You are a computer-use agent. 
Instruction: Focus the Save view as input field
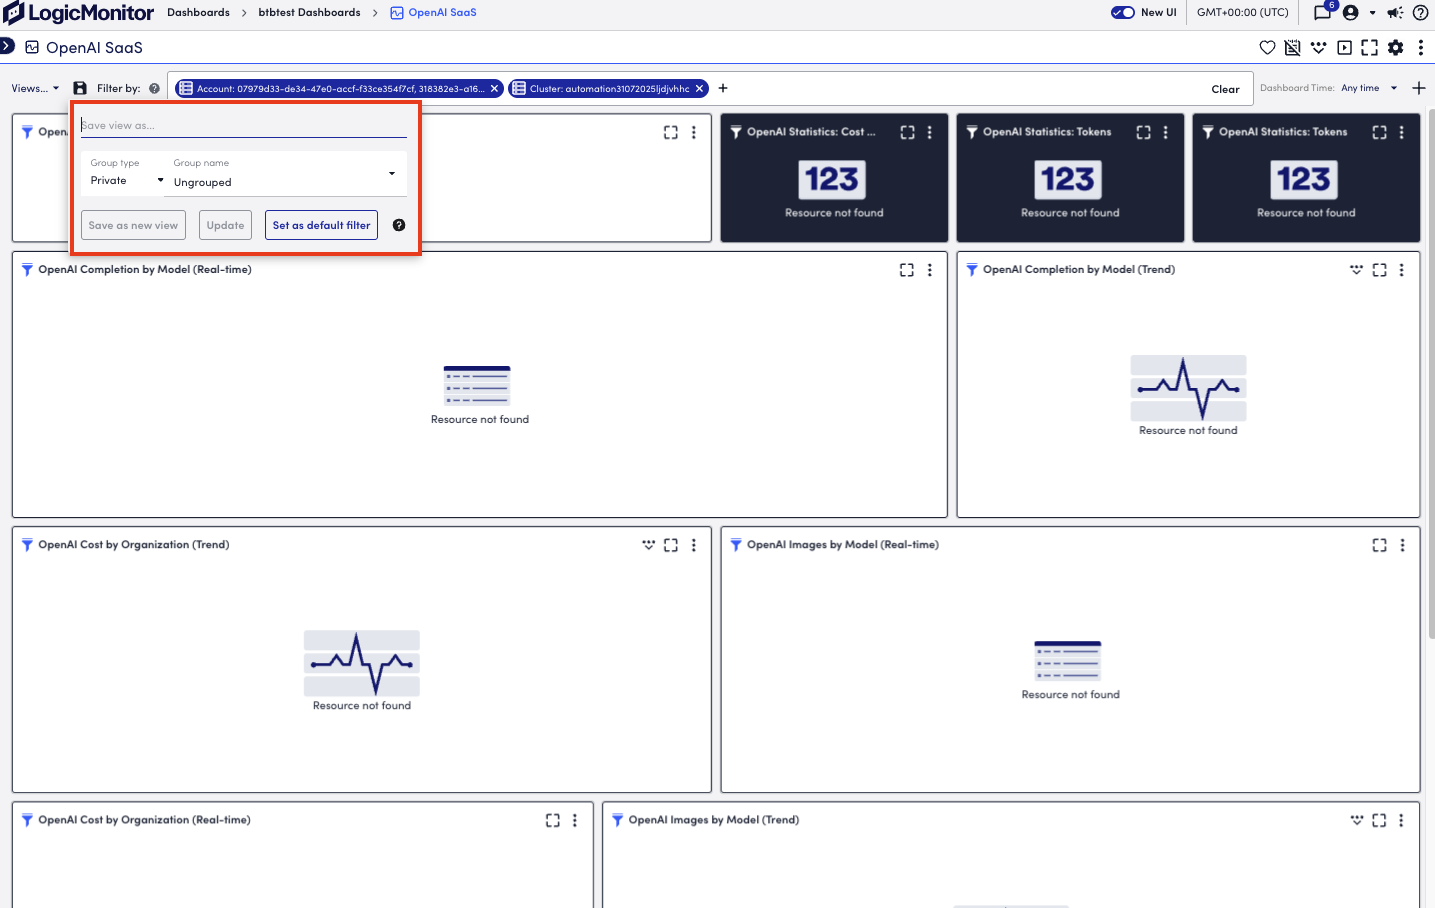click(244, 125)
